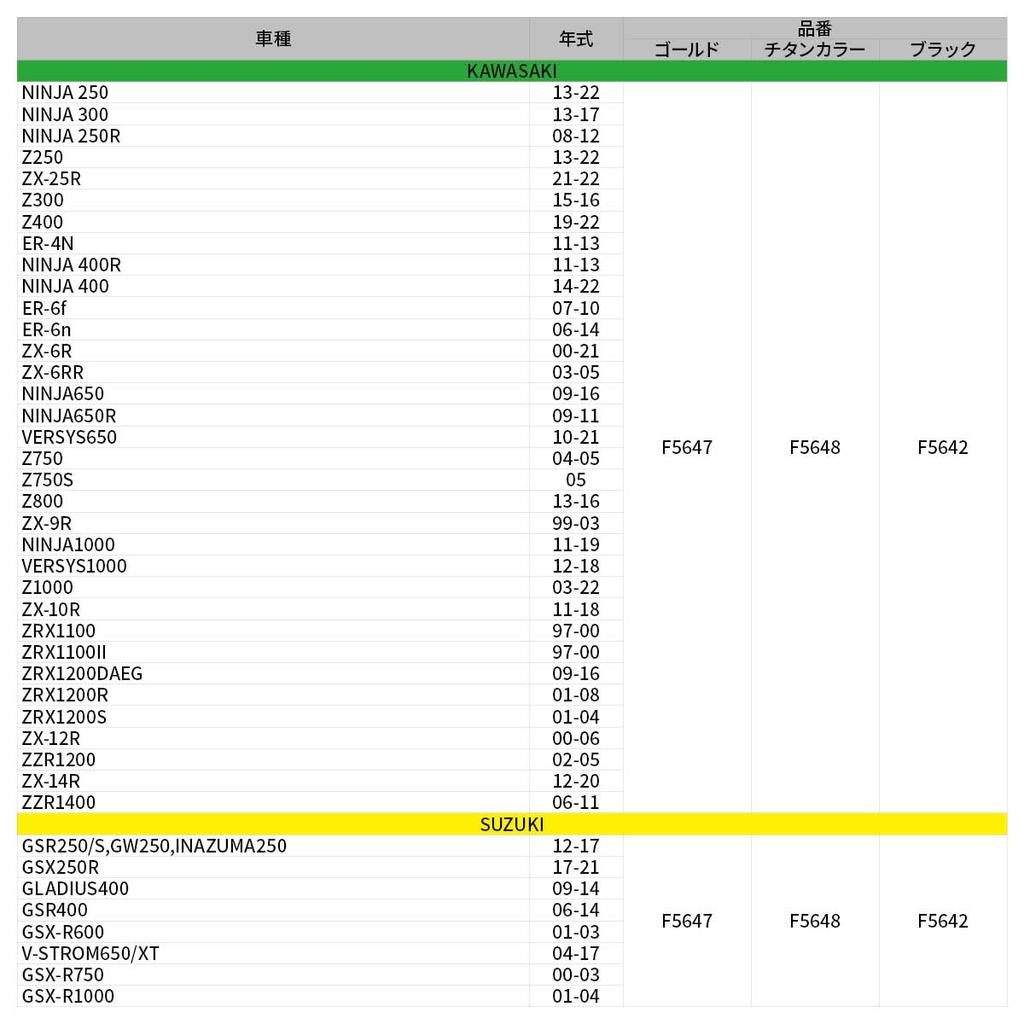
Task: Click the ゴールド sub-header
Action: pos(686,50)
